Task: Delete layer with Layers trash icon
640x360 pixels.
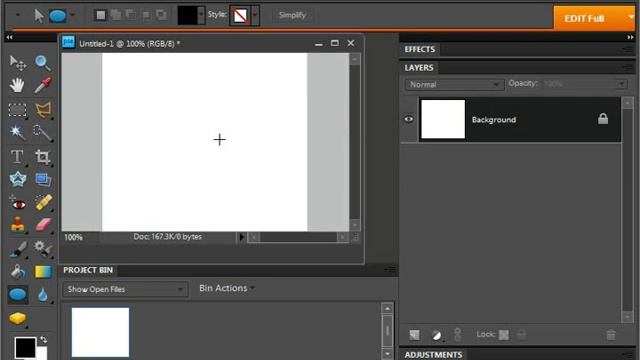Action: pos(611,335)
